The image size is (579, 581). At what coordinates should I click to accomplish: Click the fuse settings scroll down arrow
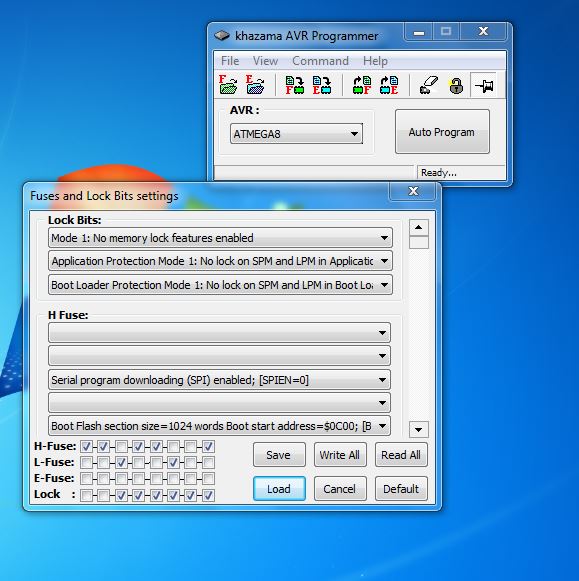point(419,429)
